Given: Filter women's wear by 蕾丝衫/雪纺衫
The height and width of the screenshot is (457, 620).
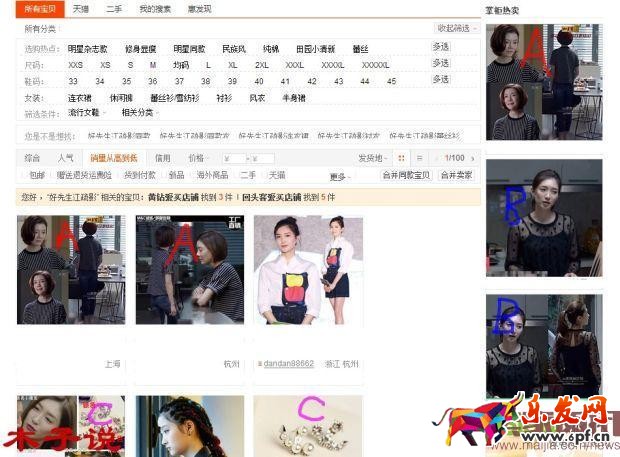Looking at the screenshot, I should [175, 98].
